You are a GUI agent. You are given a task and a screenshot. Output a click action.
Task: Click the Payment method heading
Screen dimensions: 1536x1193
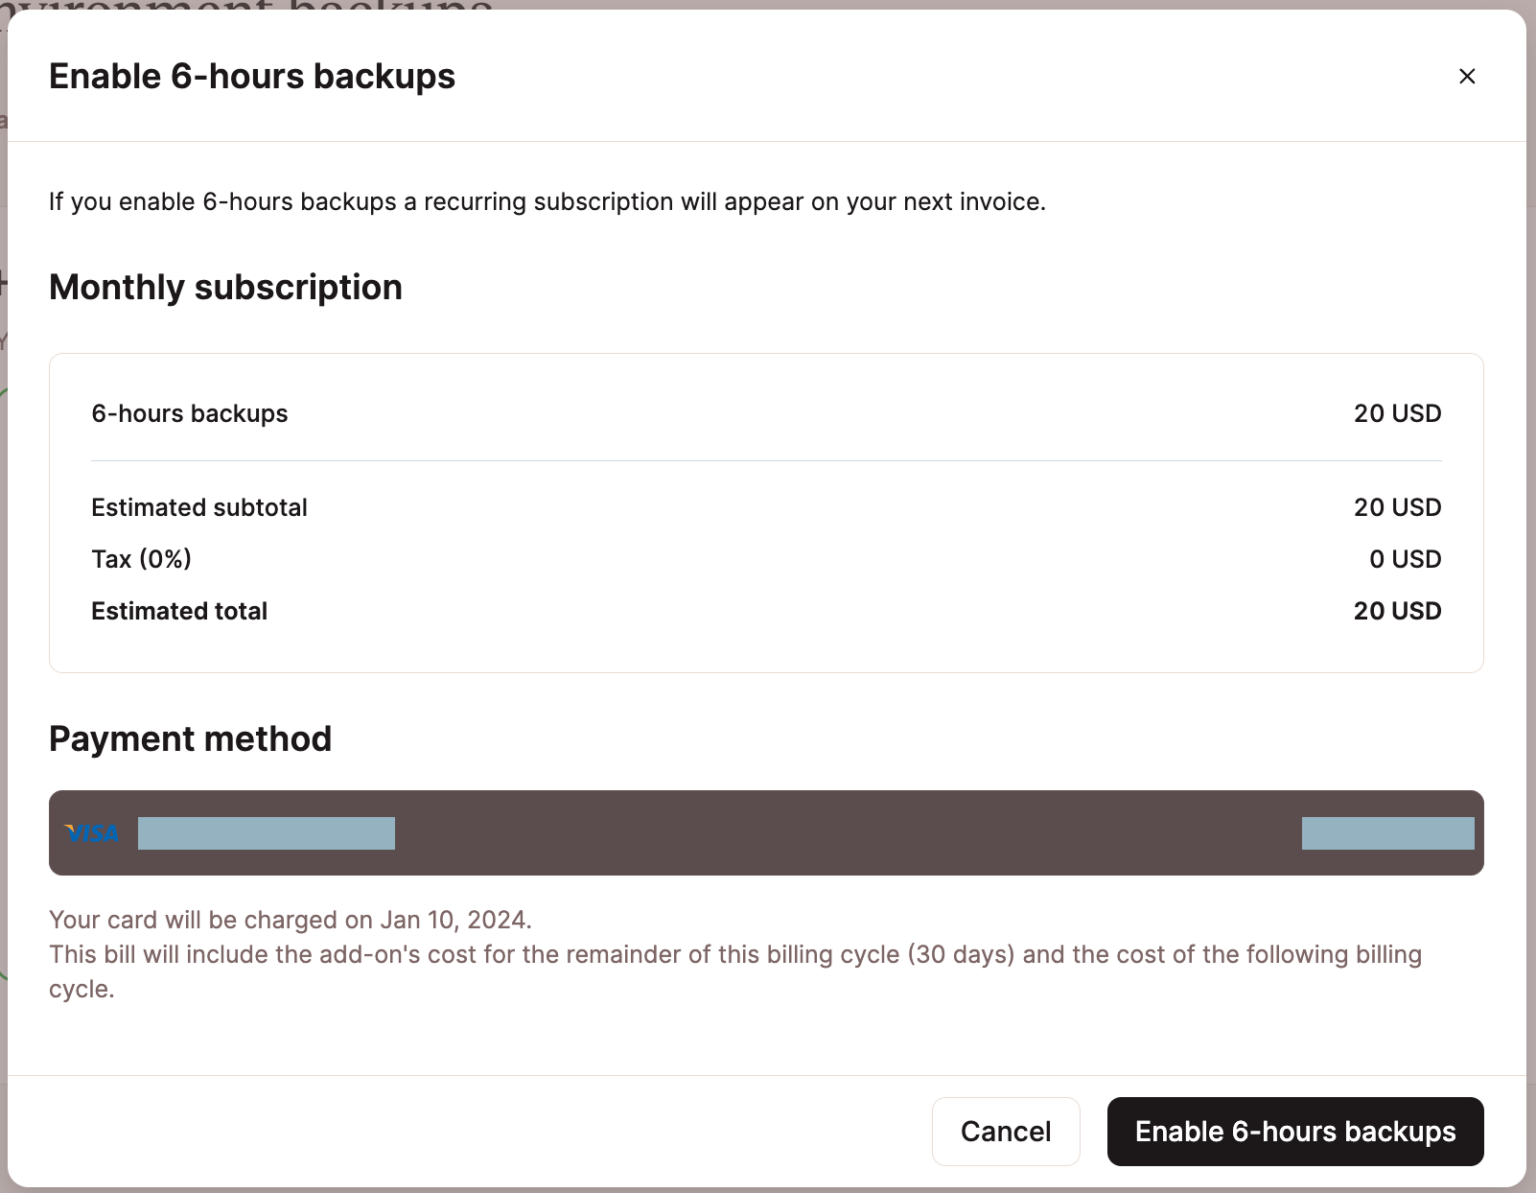190,738
